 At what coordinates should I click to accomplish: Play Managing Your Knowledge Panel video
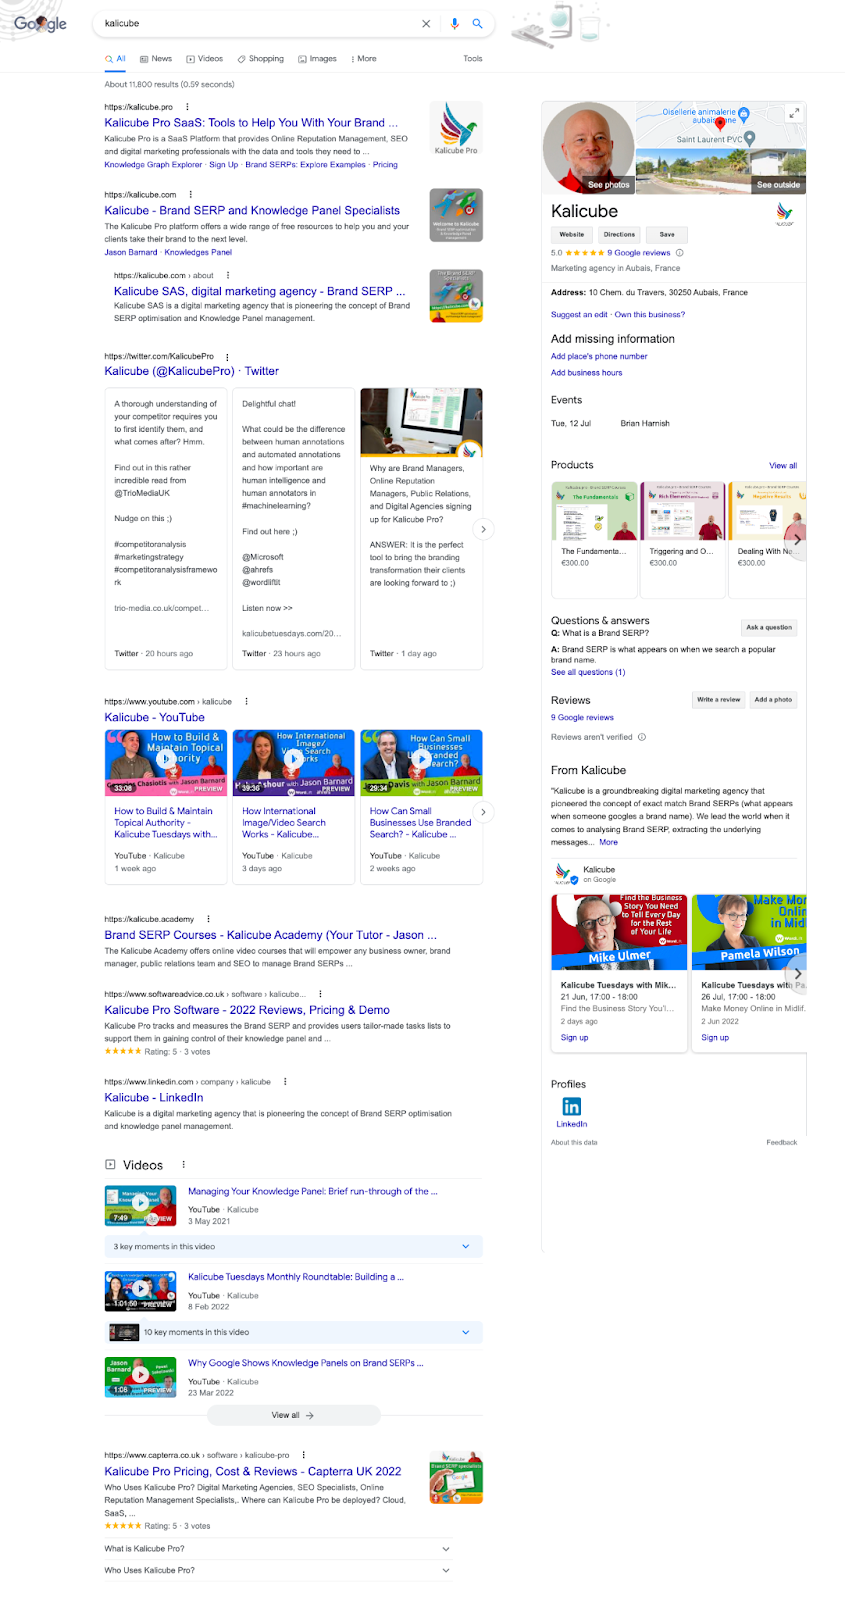click(141, 1205)
